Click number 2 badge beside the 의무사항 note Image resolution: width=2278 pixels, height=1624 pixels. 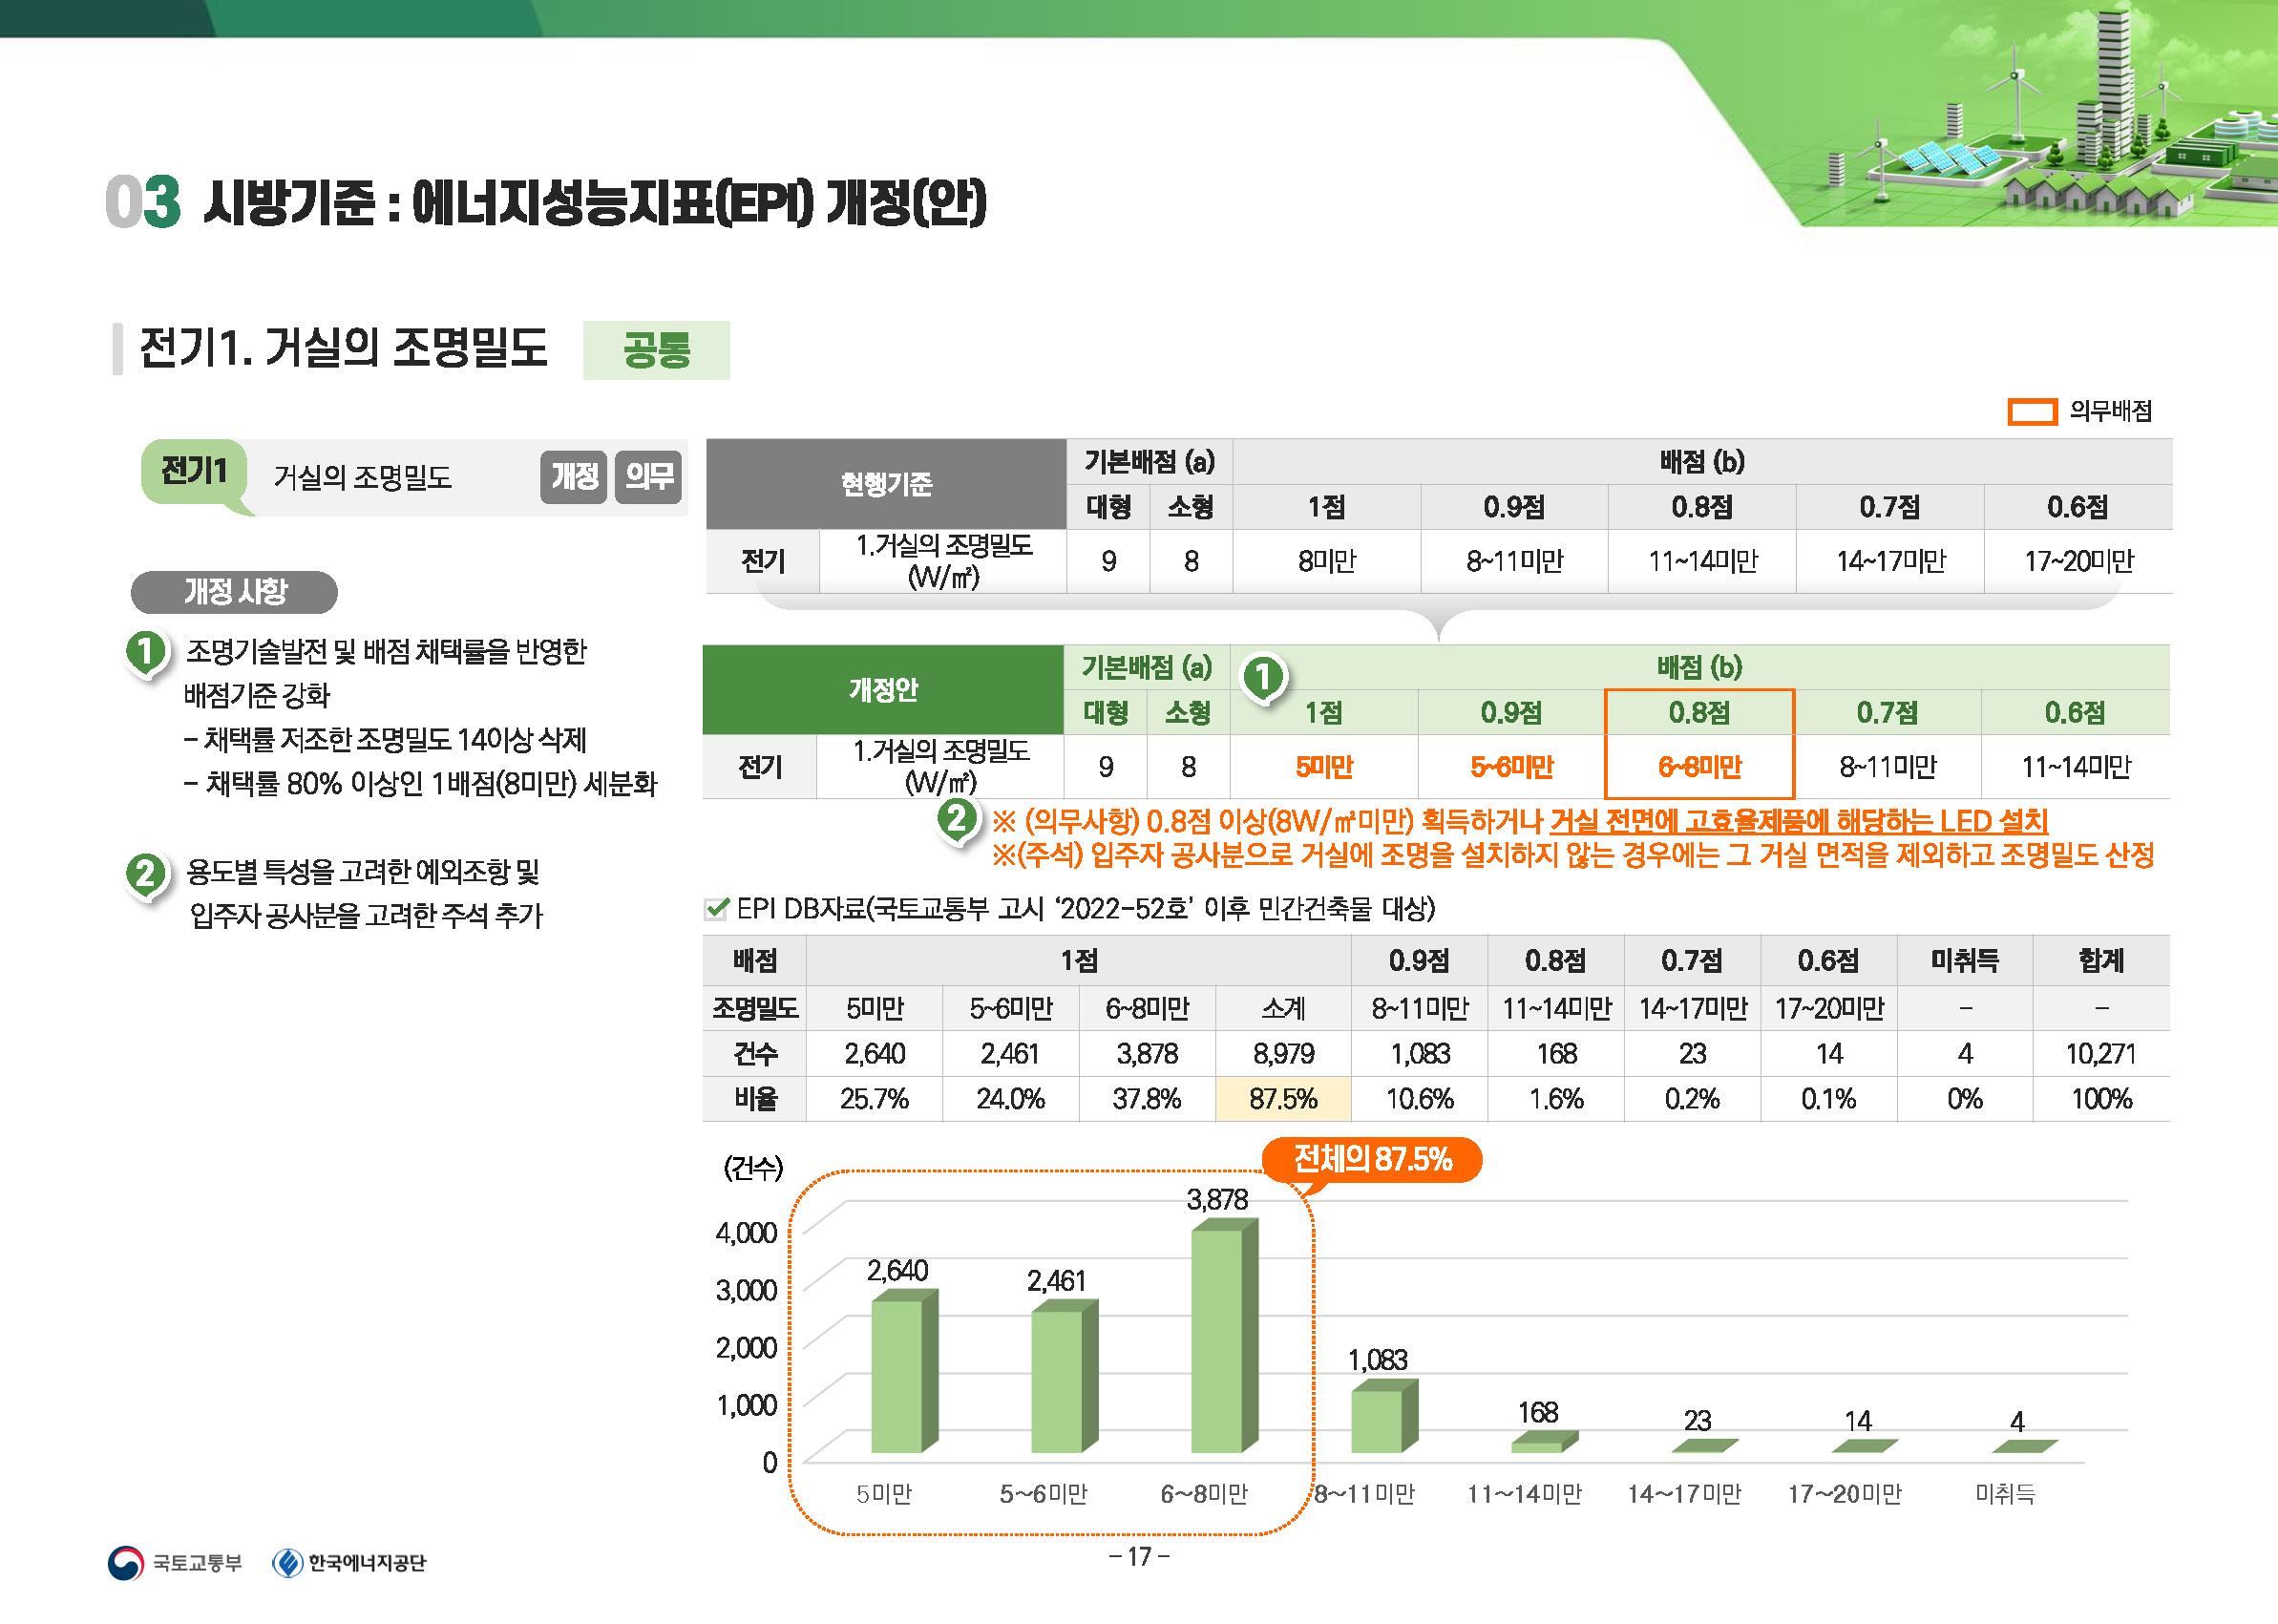click(x=957, y=818)
